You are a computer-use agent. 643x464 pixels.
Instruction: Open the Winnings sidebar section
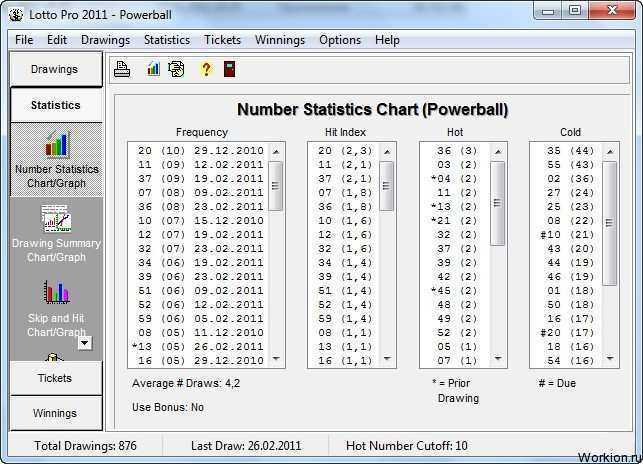click(56, 413)
